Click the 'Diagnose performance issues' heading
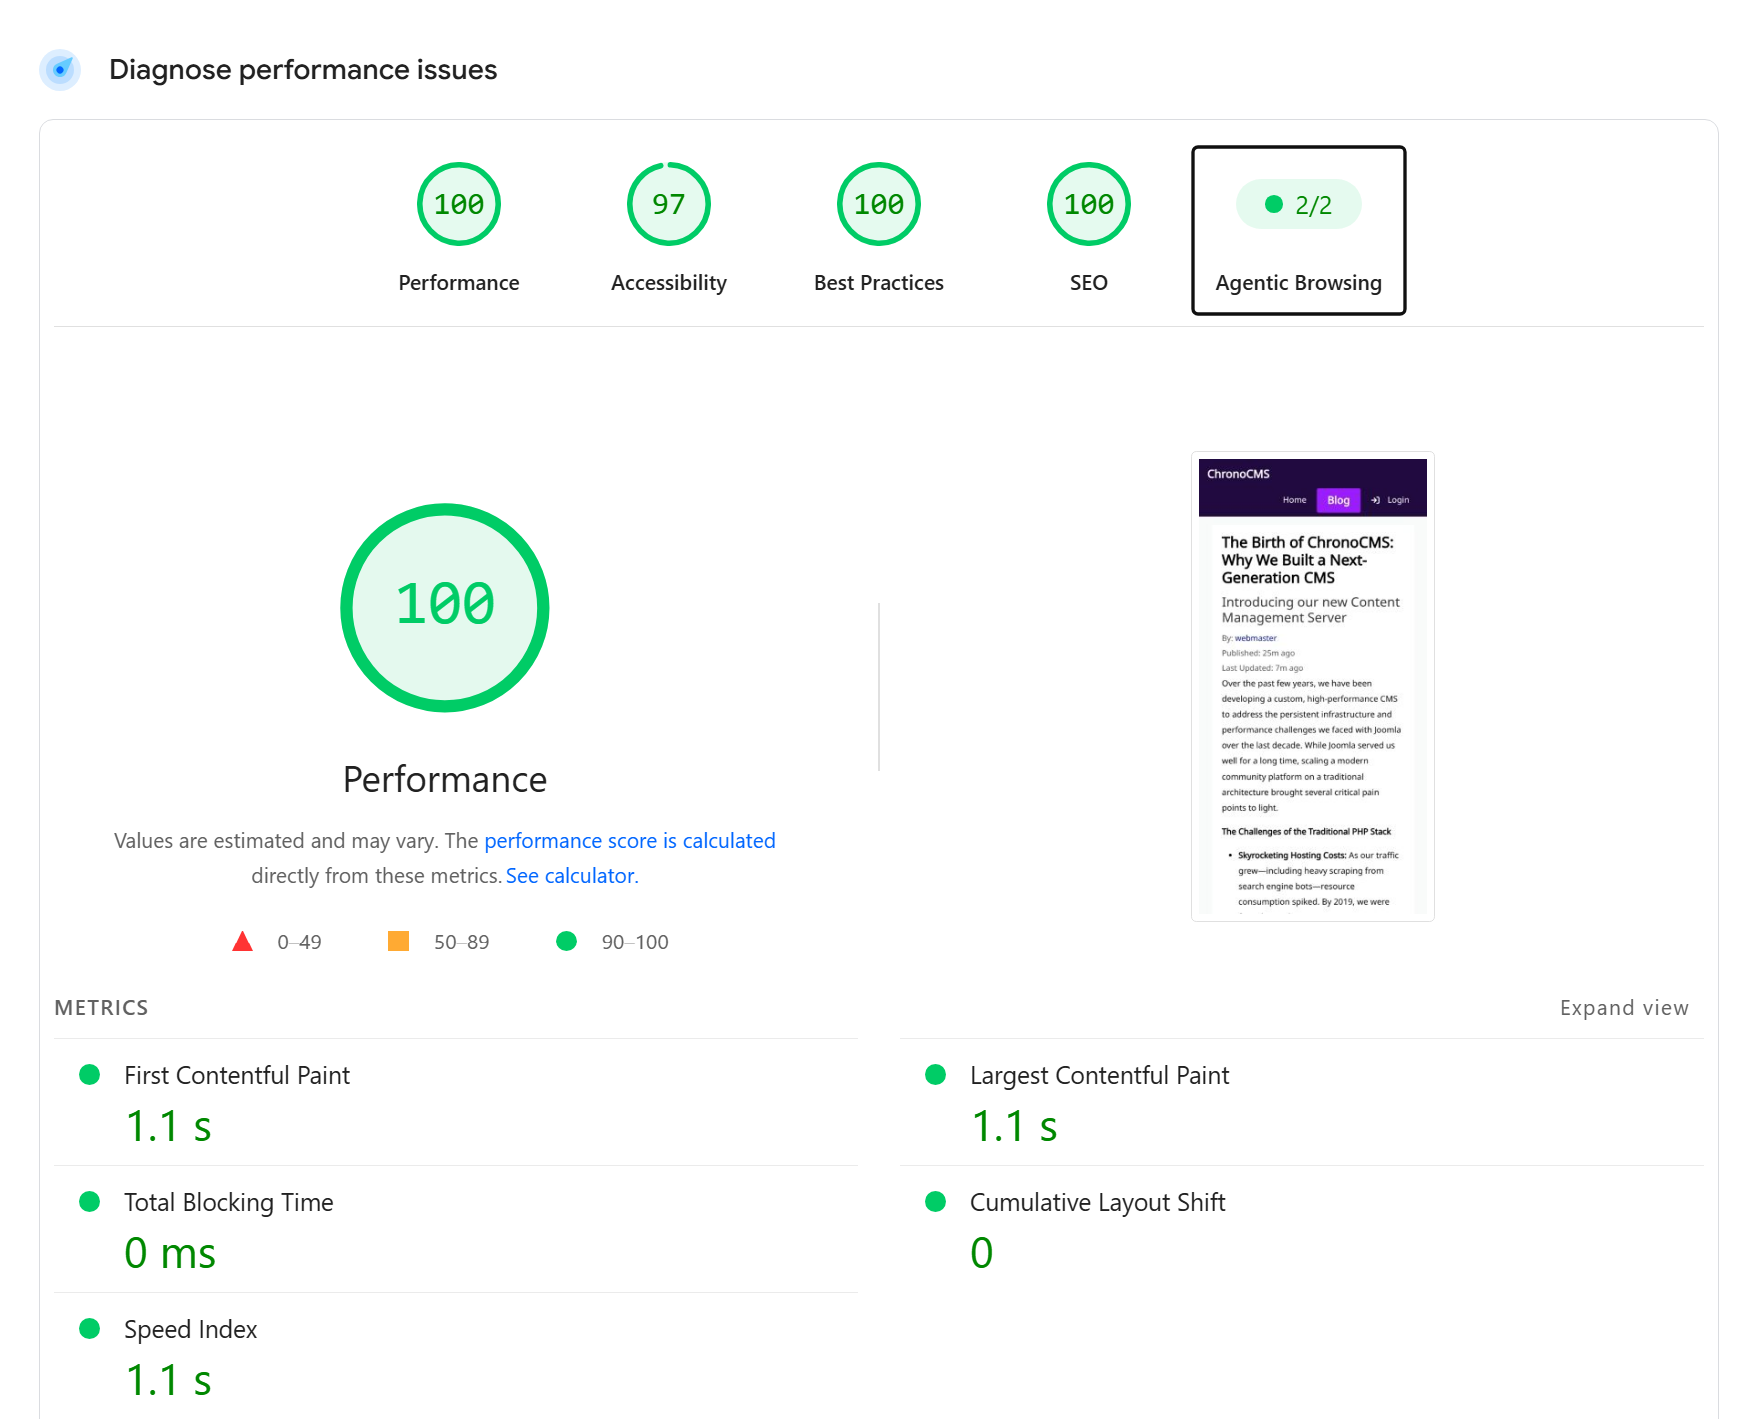 tap(303, 70)
